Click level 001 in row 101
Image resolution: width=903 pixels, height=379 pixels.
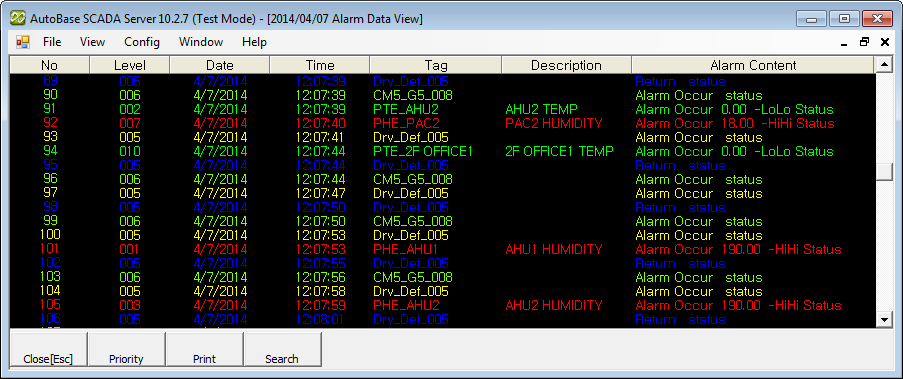pos(130,249)
